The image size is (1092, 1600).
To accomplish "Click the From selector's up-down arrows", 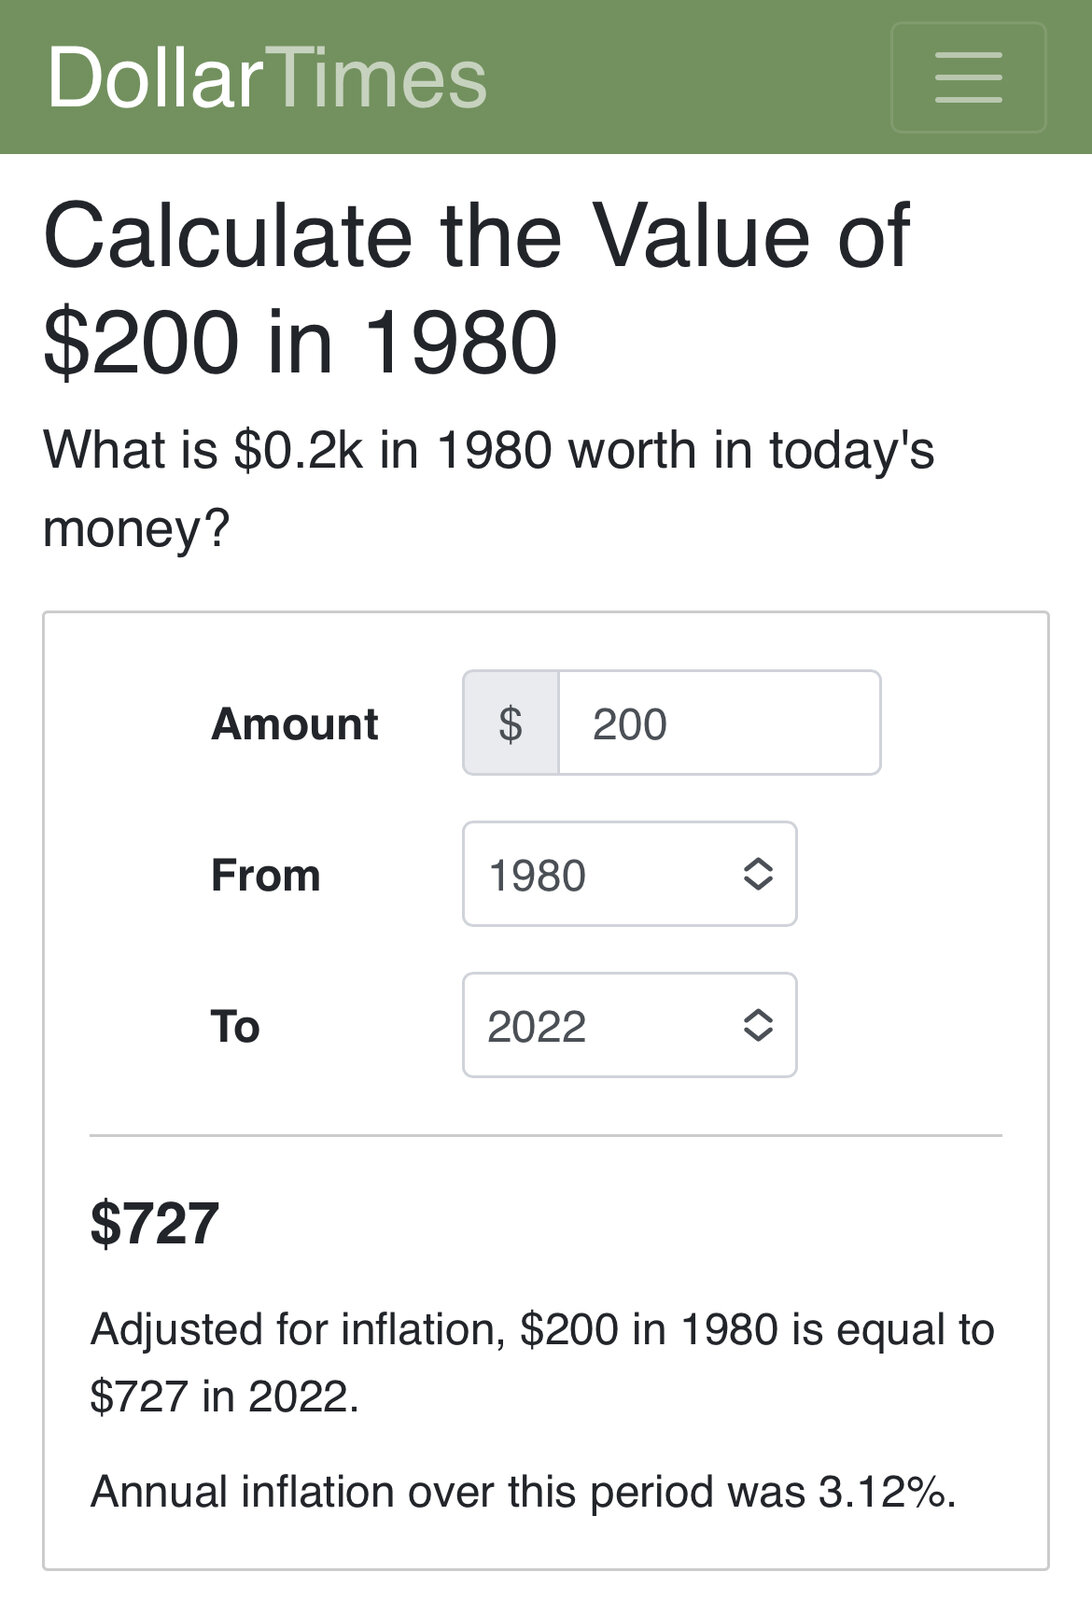I will click(x=758, y=875).
